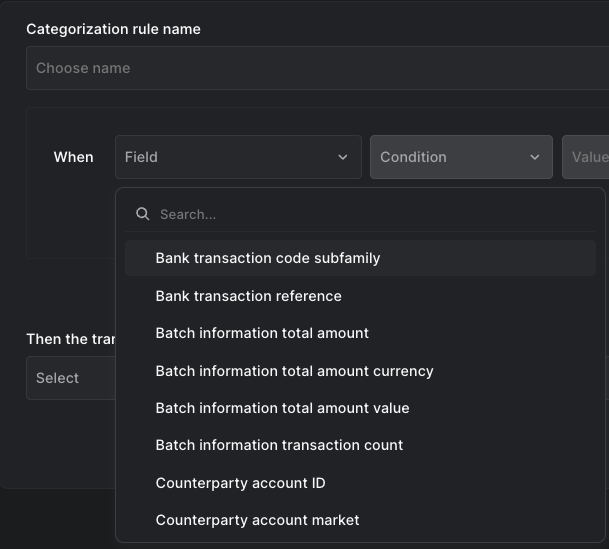Choose Batch information transaction count
The width and height of the screenshot is (609, 549).
tap(279, 445)
